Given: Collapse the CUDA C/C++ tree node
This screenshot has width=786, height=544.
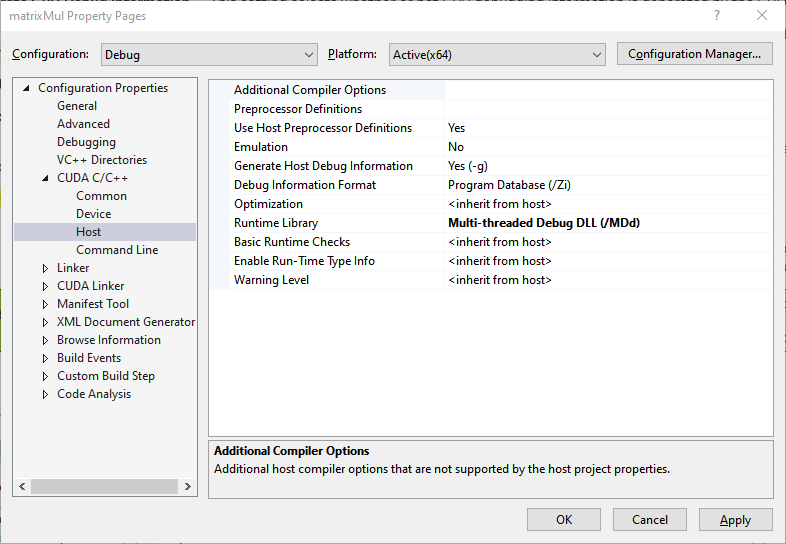Looking at the screenshot, I should 46,178.
